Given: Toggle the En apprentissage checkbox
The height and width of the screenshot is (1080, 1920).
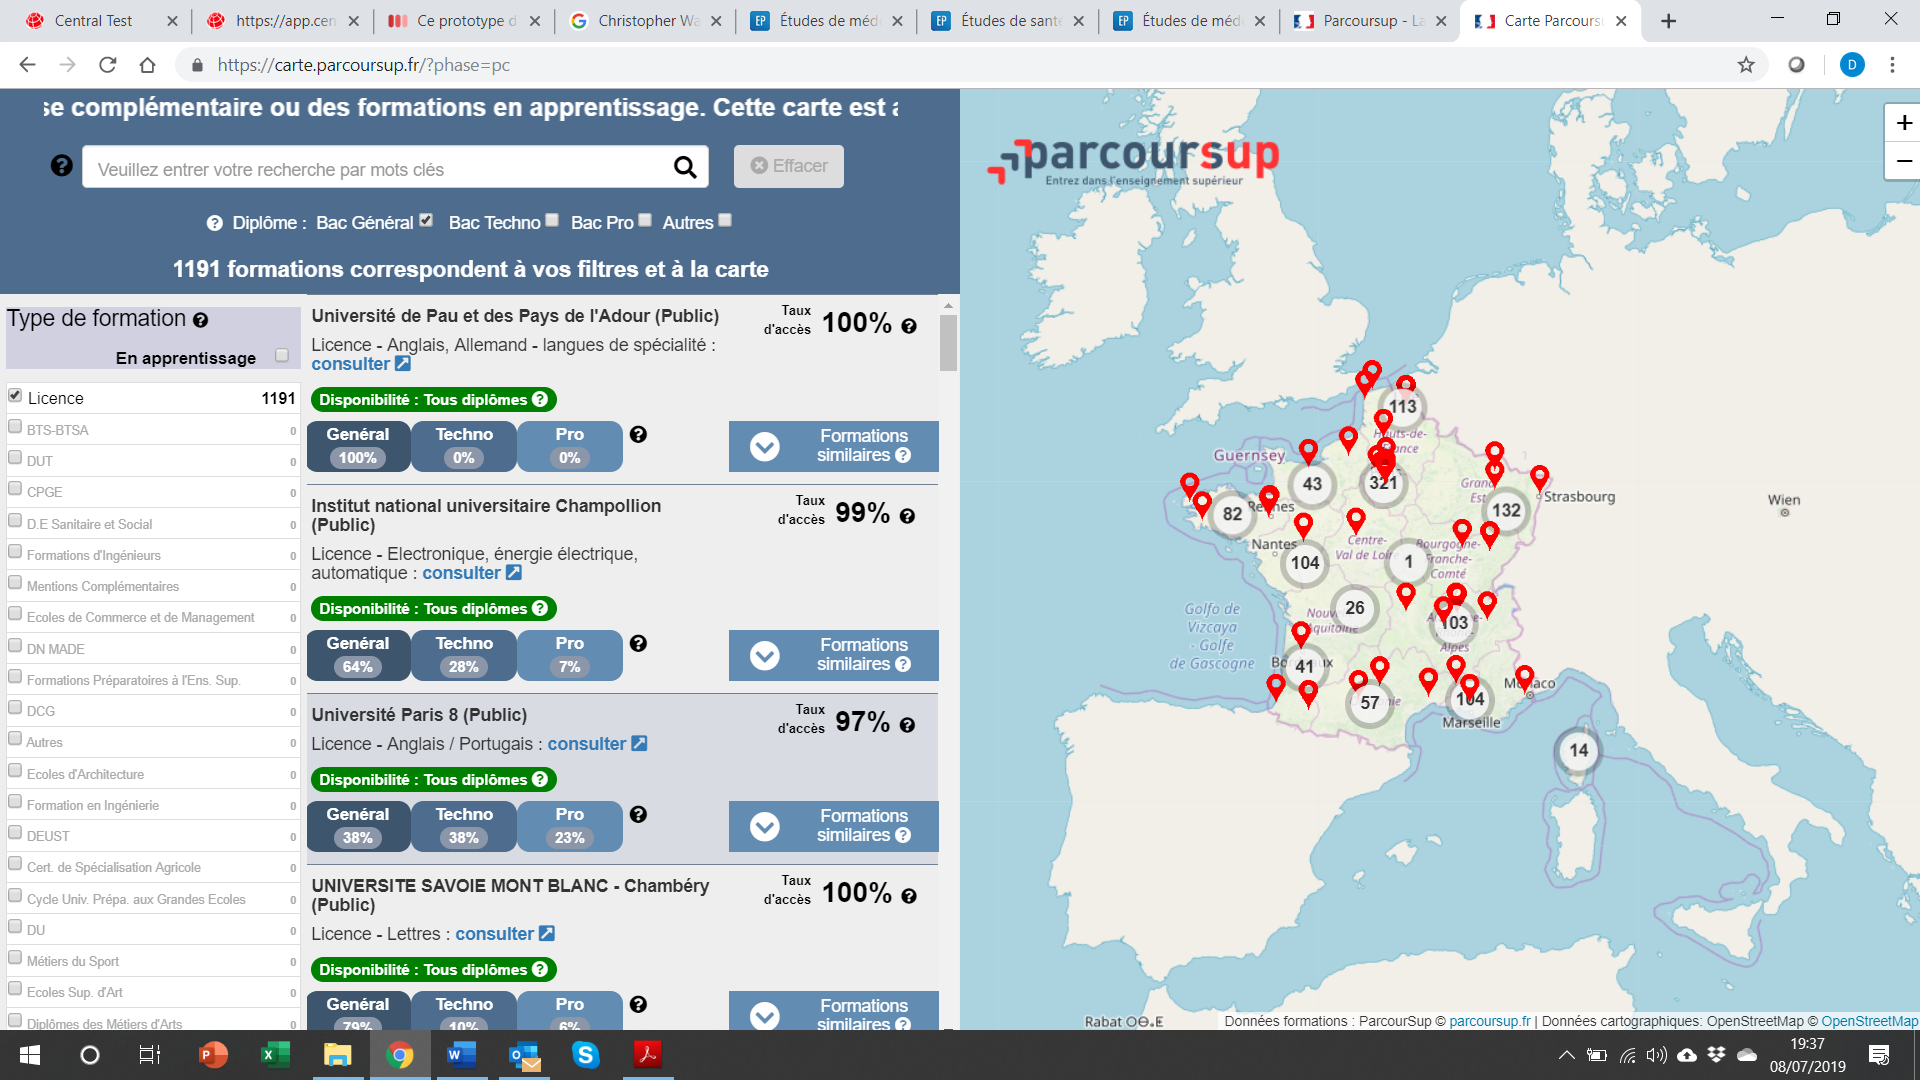Looking at the screenshot, I should click(282, 356).
